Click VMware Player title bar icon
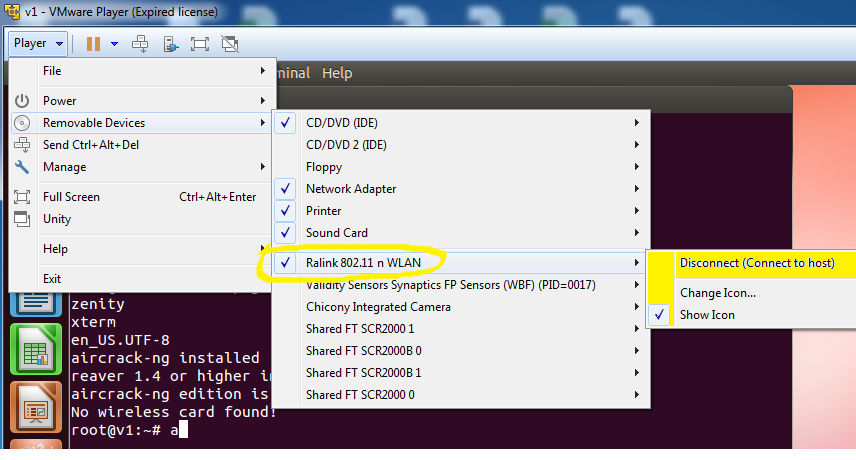856x460 pixels. point(11,11)
